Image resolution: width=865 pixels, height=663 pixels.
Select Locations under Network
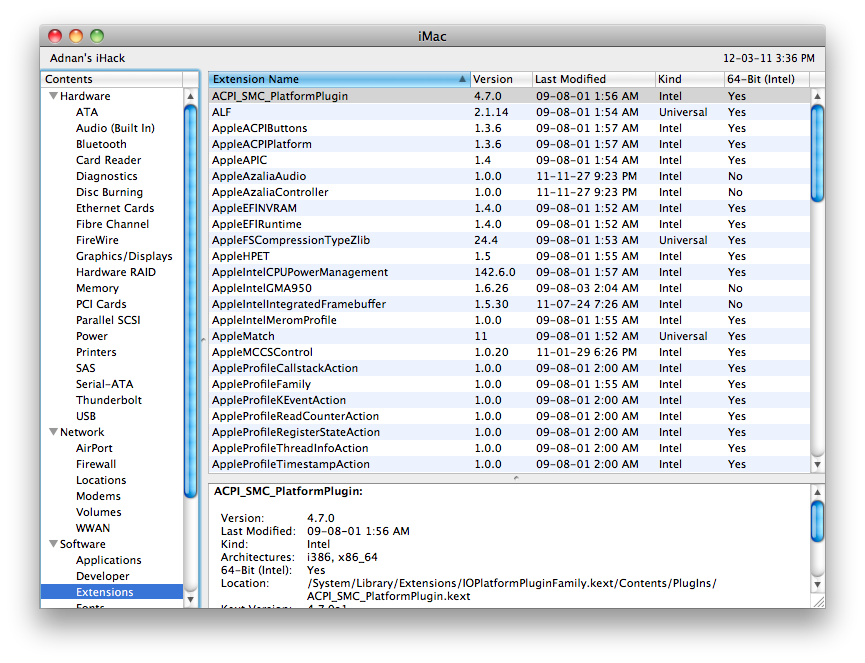point(102,480)
